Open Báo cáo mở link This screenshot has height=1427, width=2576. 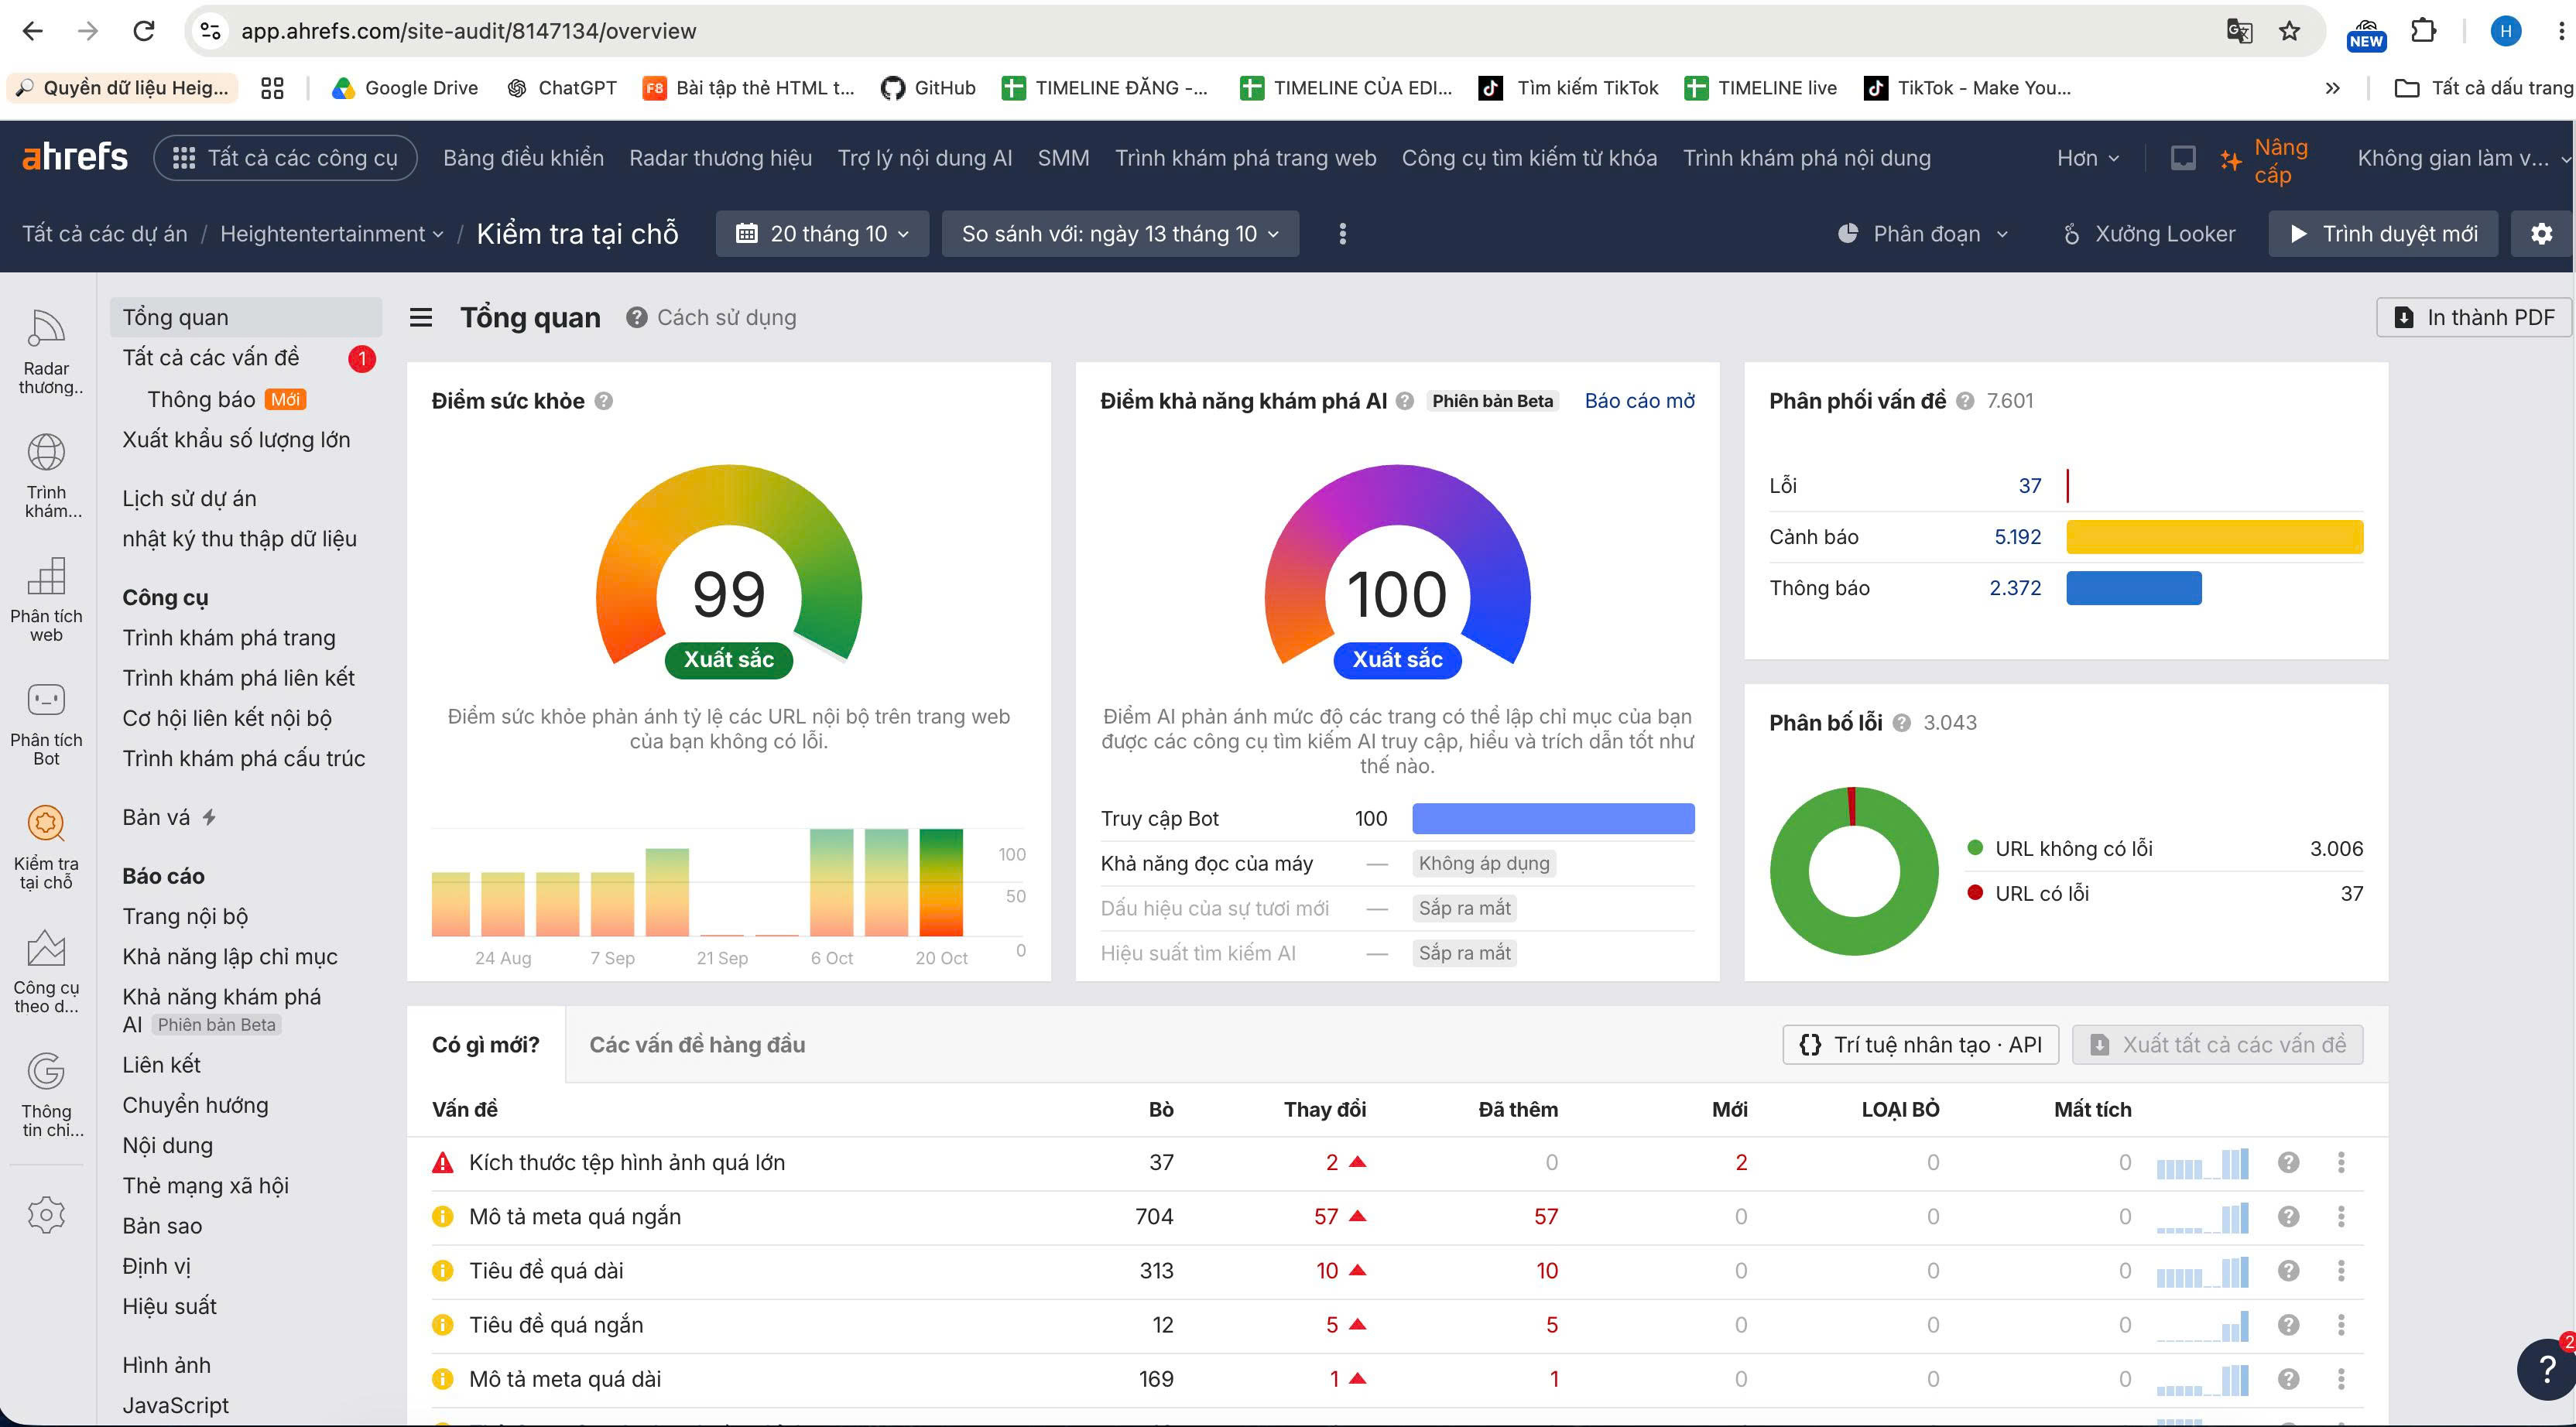(1640, 401)
